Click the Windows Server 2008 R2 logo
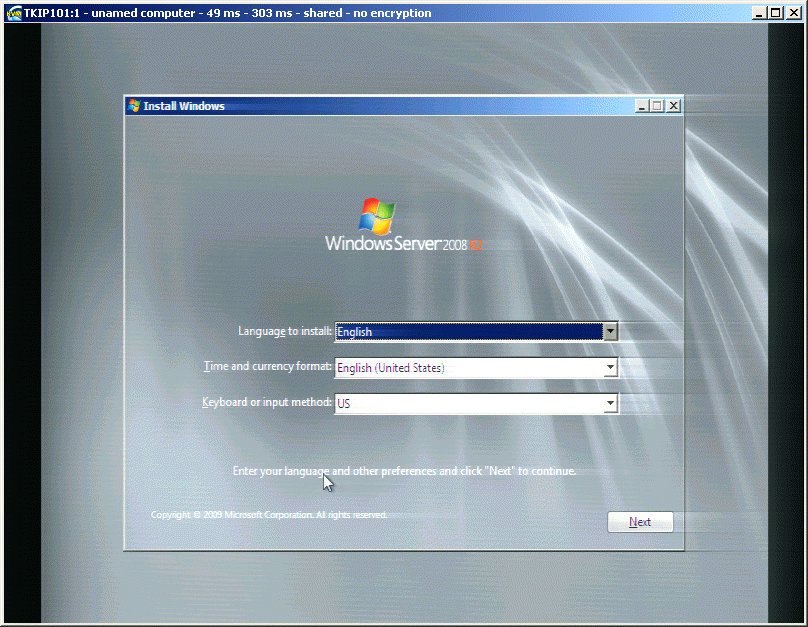 tap(403, 225)
